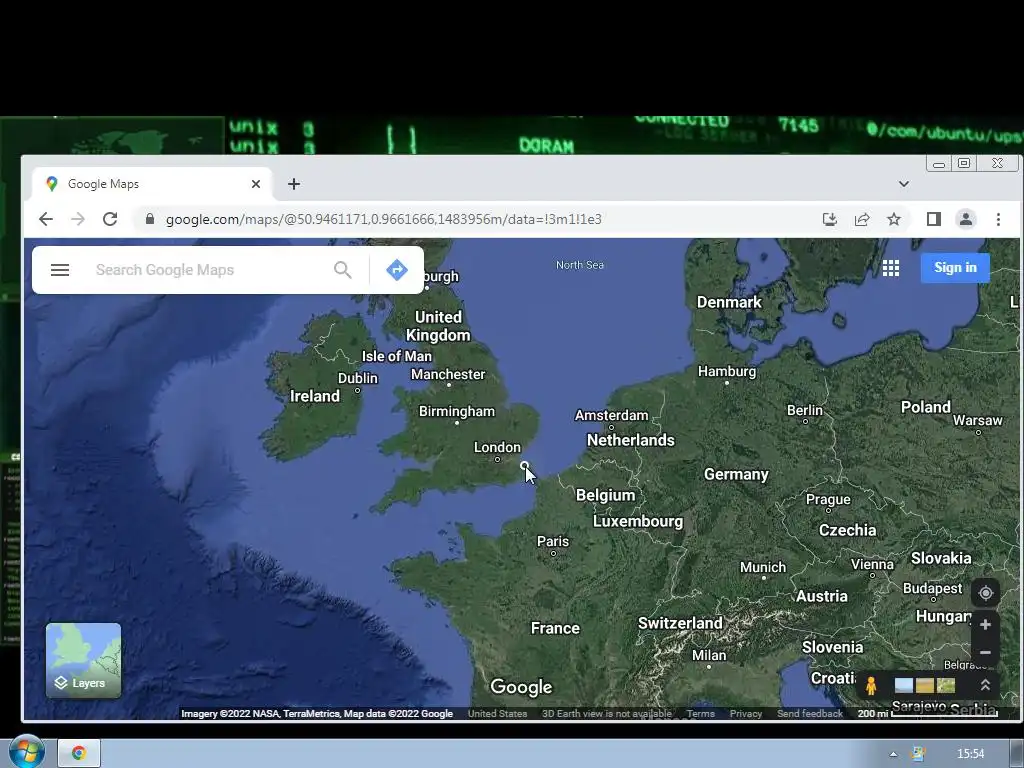Click the Vienna label
This screenshot has width=1024, height=768.
pyautogui.click(x=872, y=565)
